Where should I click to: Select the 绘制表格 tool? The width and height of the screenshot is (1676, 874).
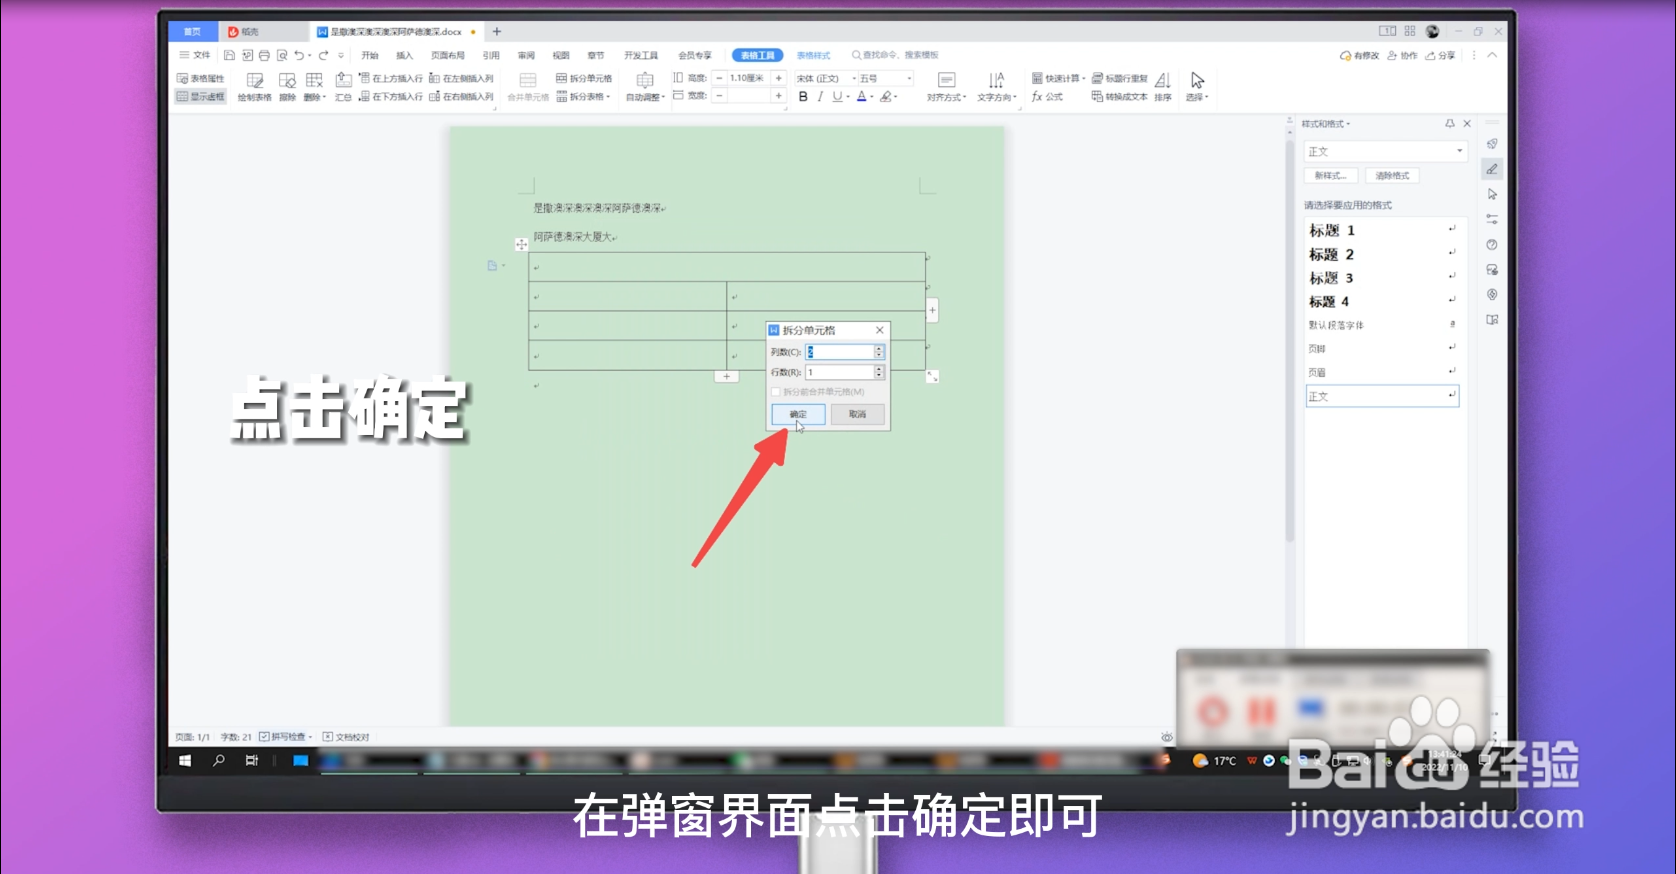[255, 87]
